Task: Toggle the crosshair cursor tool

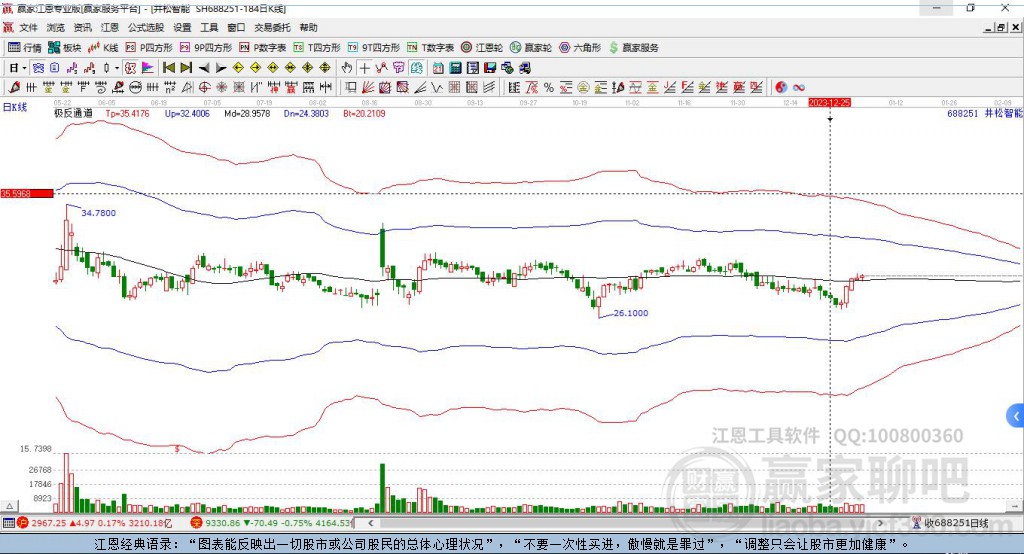Action: (364, 68)
